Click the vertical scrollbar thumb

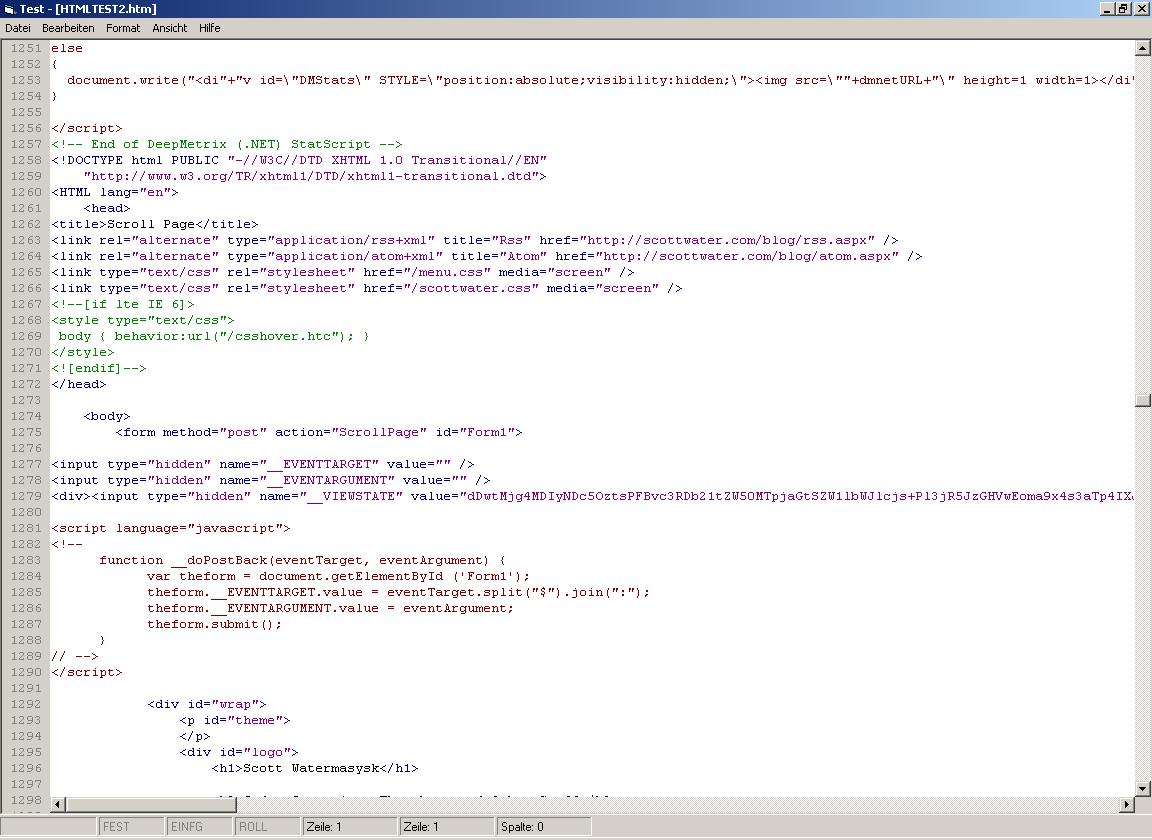click(x=1142, y=401)
